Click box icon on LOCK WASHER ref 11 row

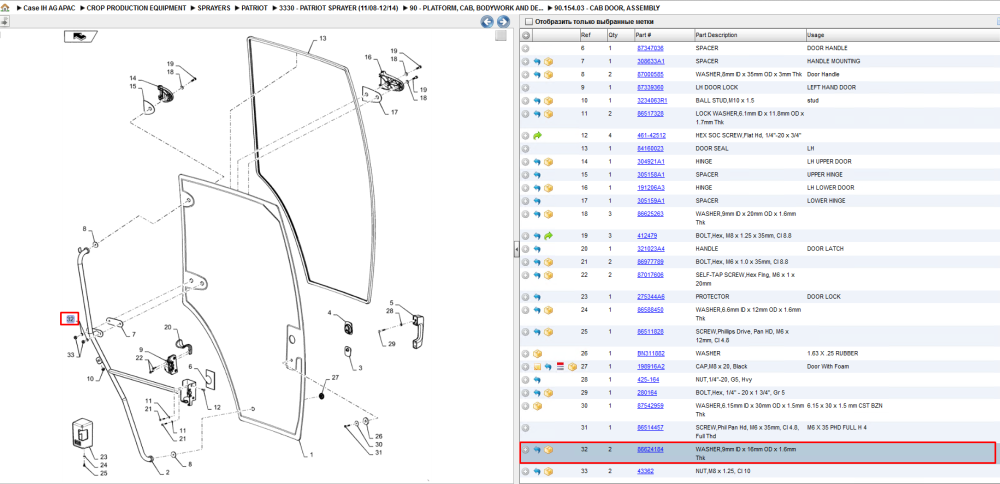coord(548,114)
